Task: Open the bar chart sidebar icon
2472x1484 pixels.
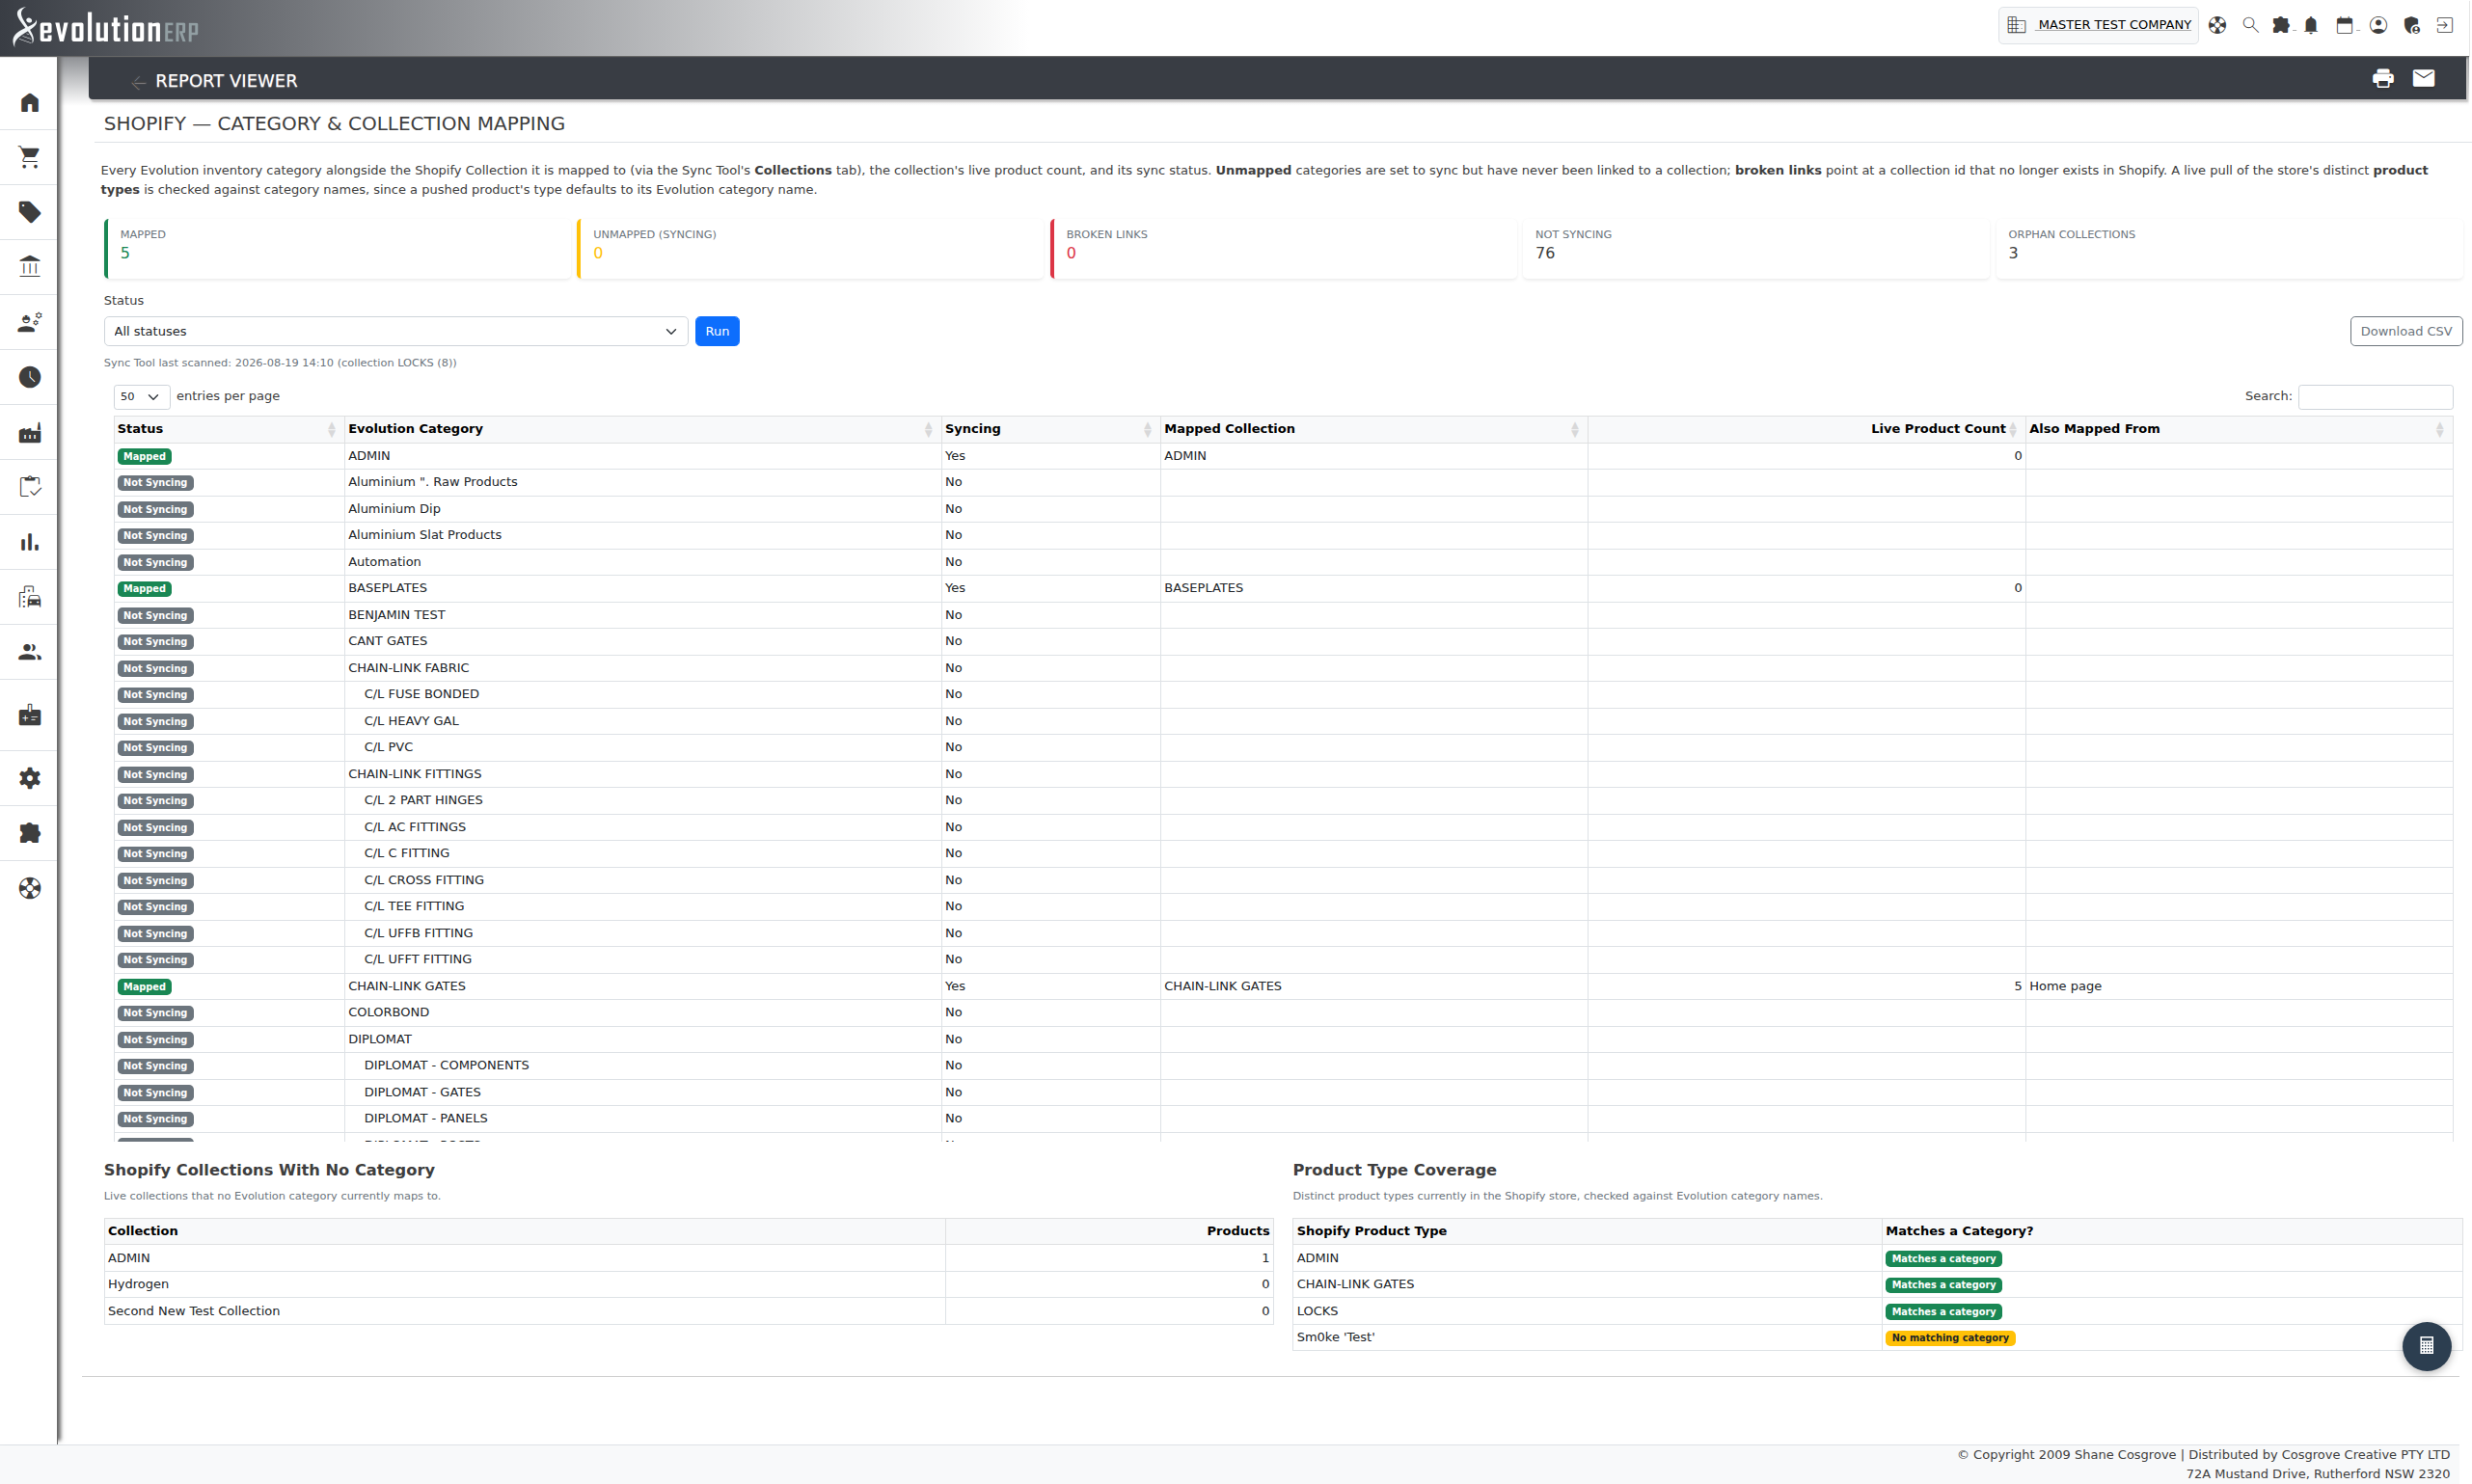Action: tap(30, 542)
